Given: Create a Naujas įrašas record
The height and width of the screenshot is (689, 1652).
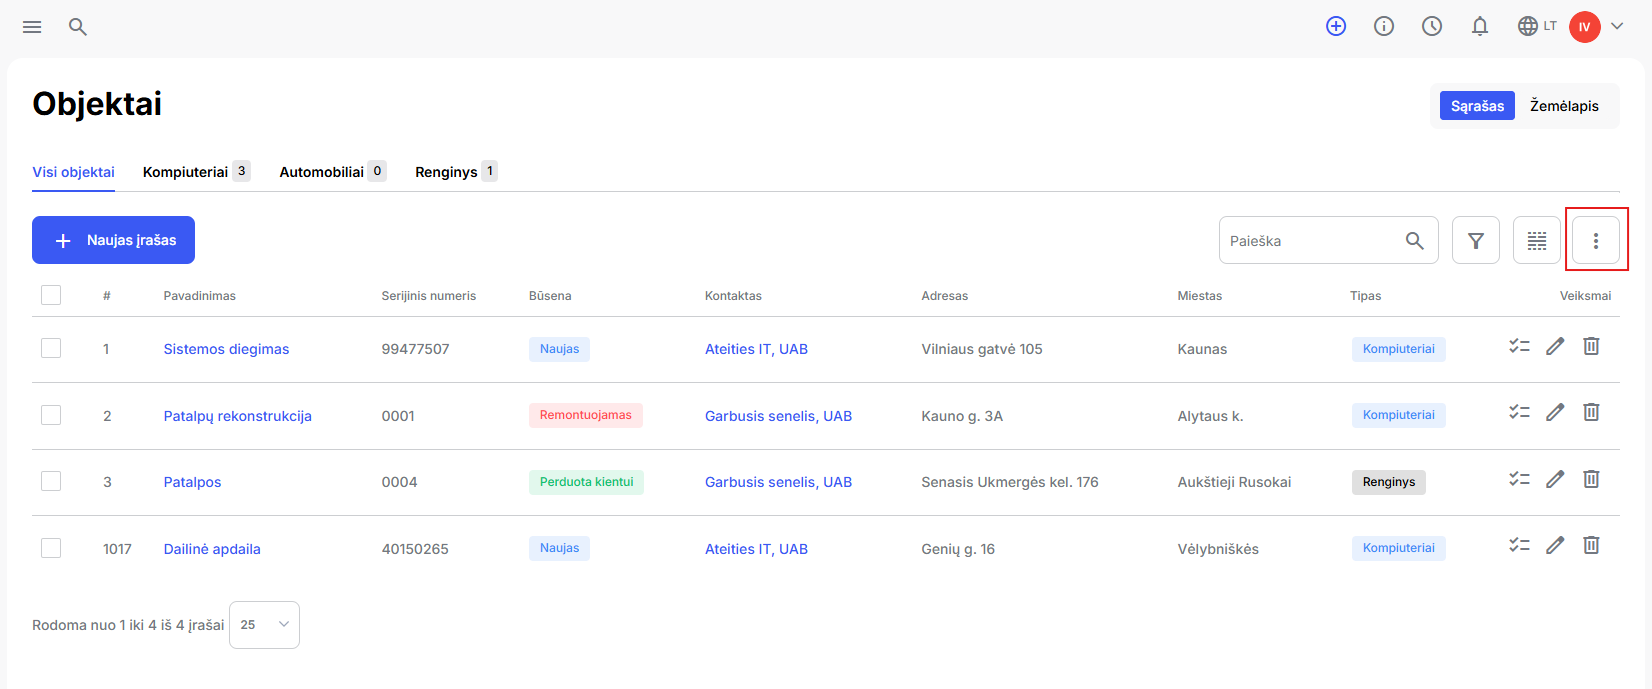Looking at the screenshot, I should [113, 240].
